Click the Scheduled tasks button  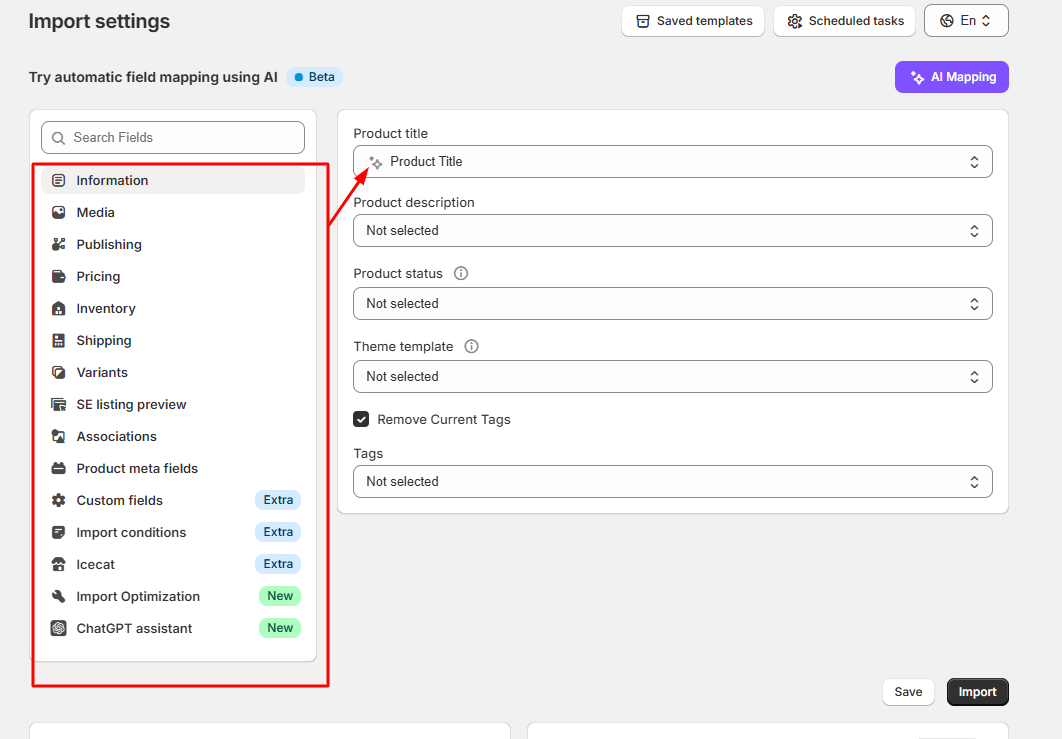point(845,21)
